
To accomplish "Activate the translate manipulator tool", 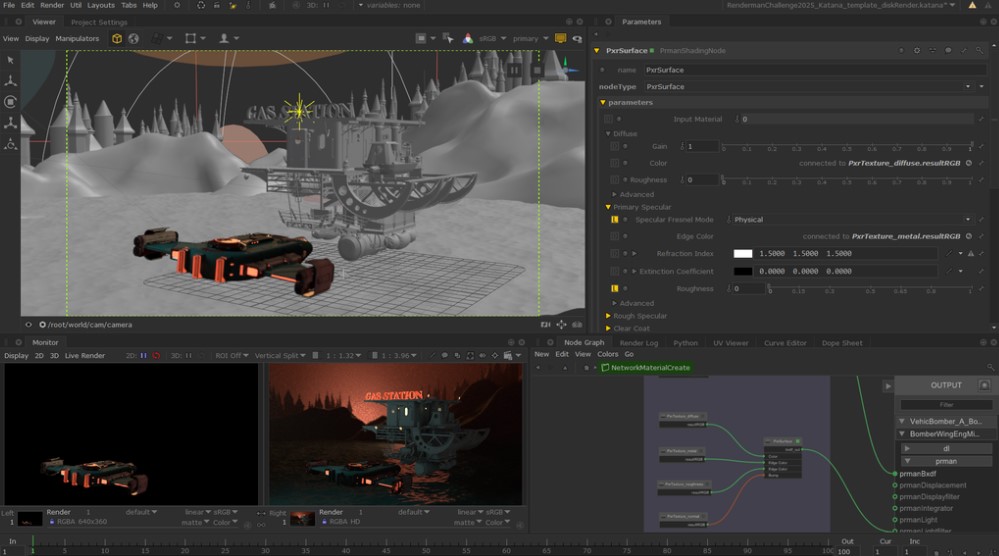I will [x=10, y=81].
